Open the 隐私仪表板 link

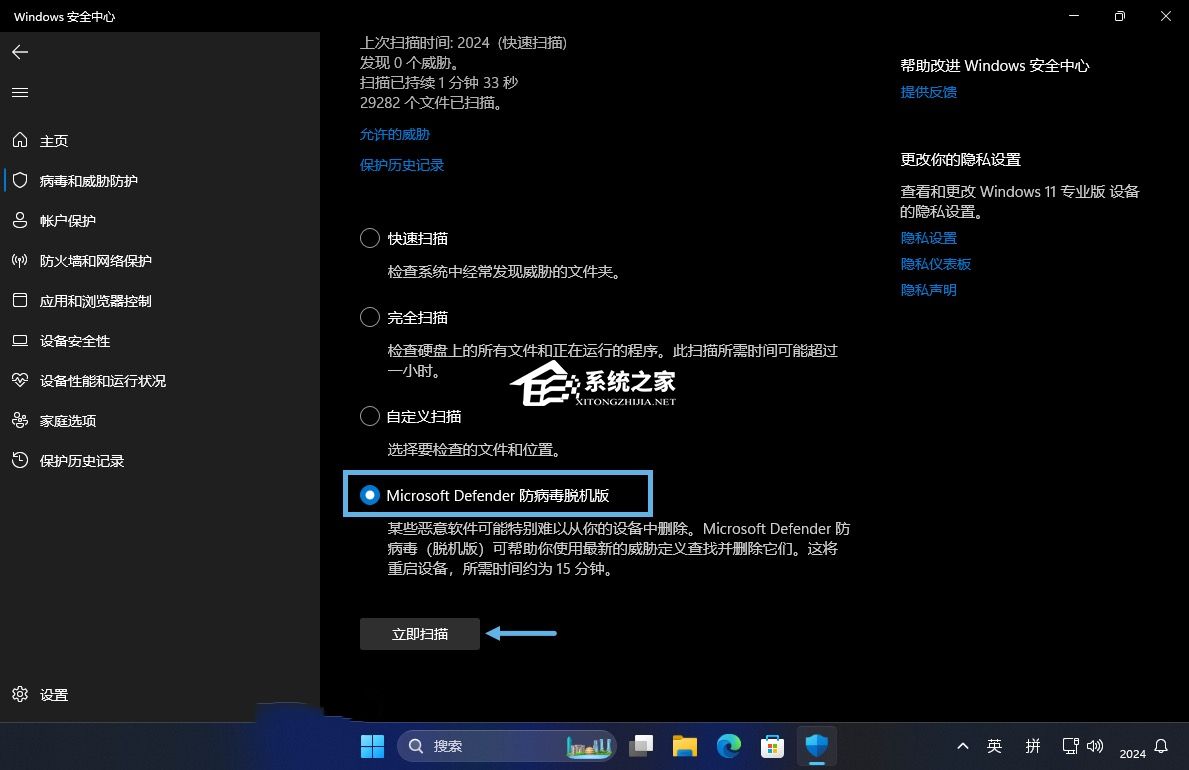pyautogui.click(x=935, y=264)
